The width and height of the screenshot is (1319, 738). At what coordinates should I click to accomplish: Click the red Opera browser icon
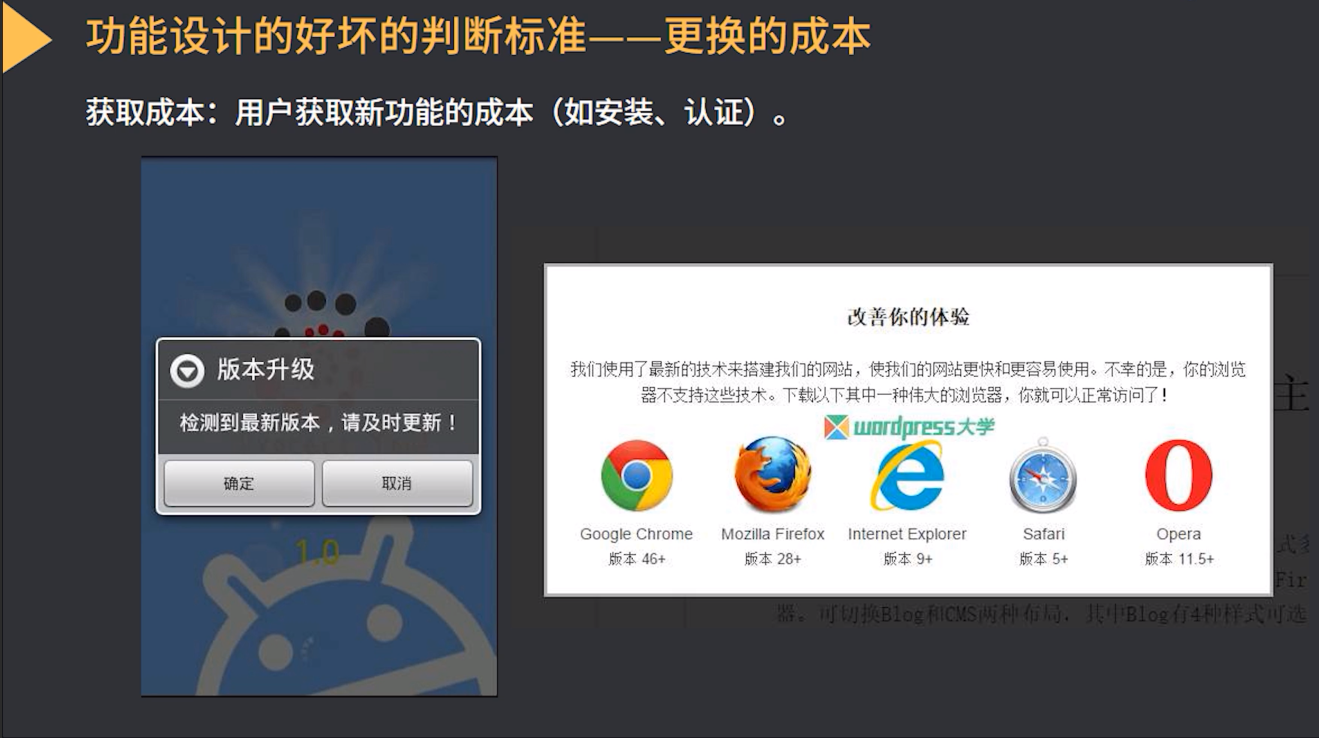tap(1179, 476)
